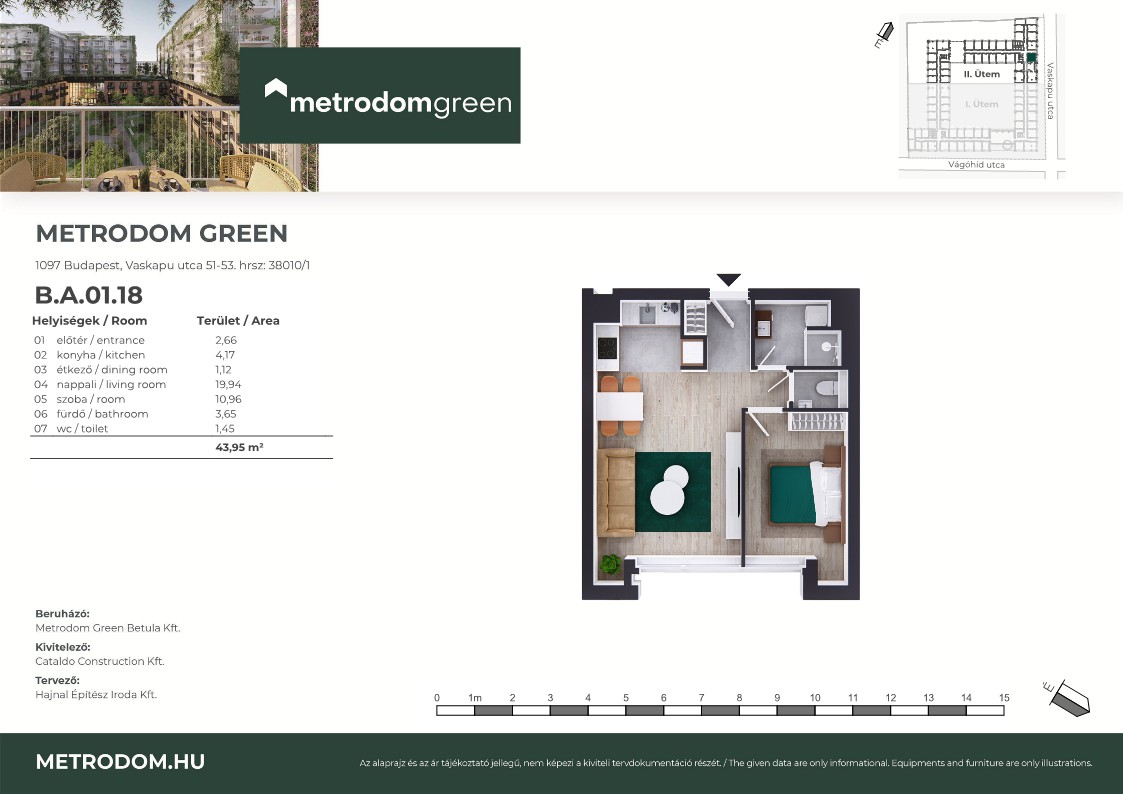Click the footer disclaimer text

tap(726, 763)
